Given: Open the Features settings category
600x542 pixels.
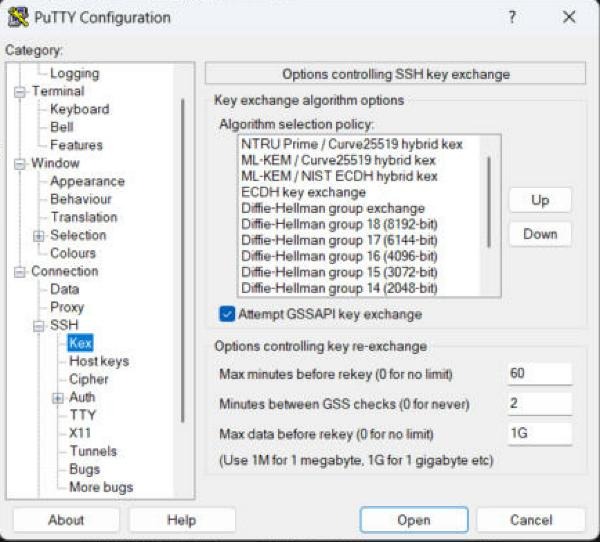Looking at the screenshot, I should click(76, 145).
